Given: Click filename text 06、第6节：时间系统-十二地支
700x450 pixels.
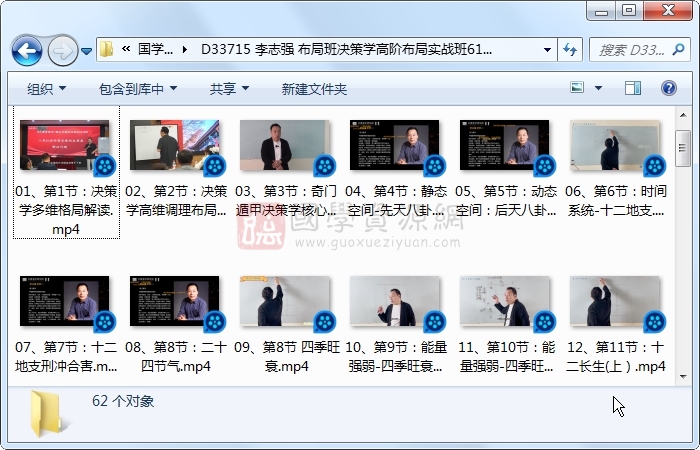Looking at the screenshot, I should click(616, 200).
